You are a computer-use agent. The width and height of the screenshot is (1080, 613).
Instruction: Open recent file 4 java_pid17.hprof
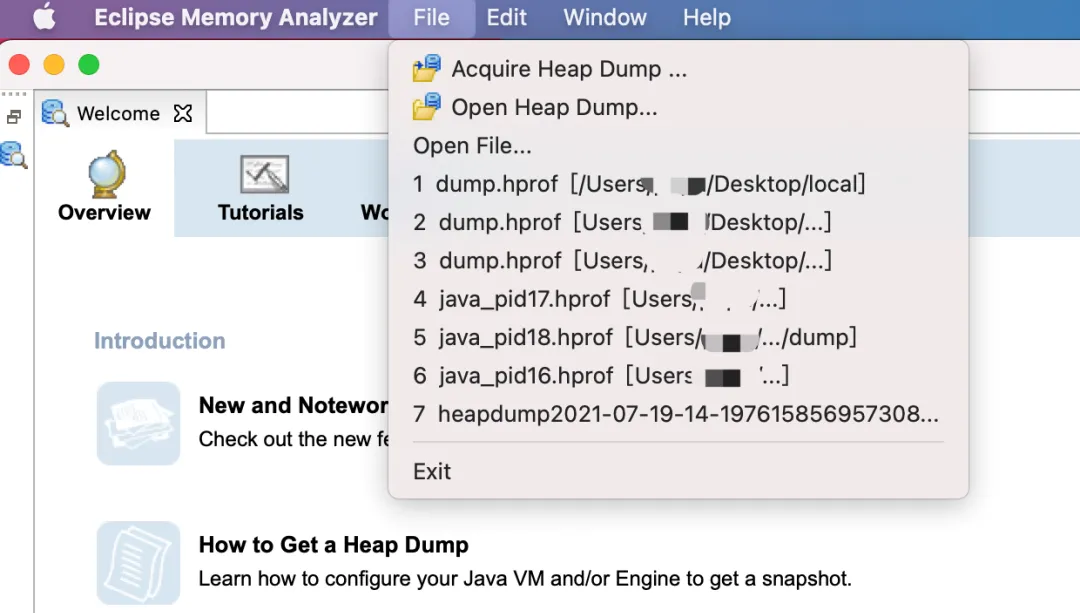coord(678,299)
